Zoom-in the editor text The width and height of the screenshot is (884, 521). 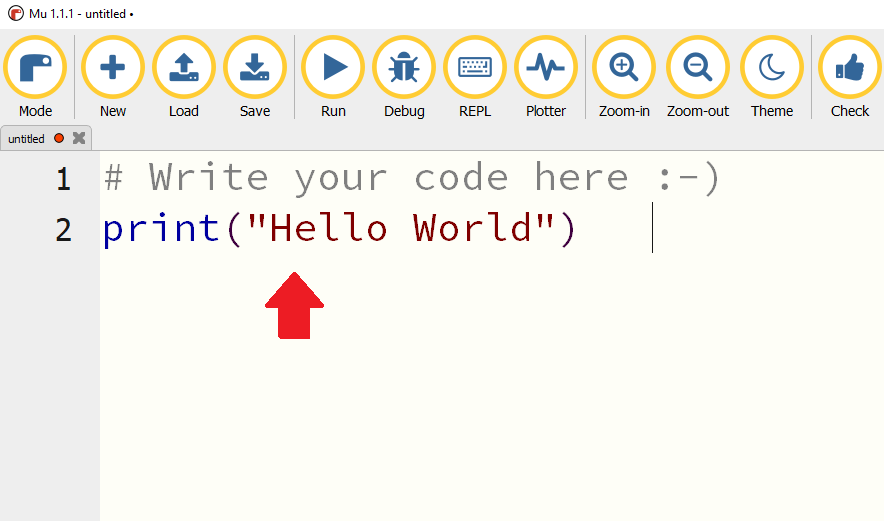tap(624, 77)
